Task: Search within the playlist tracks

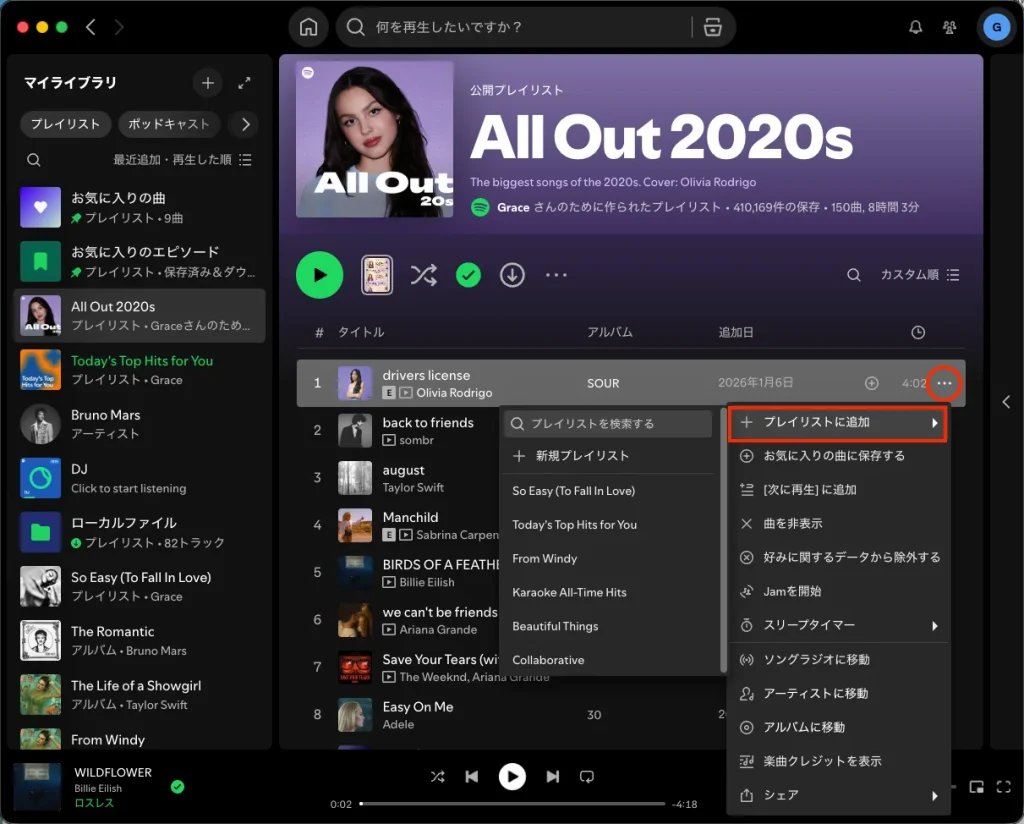Action: tap(854, 275)
